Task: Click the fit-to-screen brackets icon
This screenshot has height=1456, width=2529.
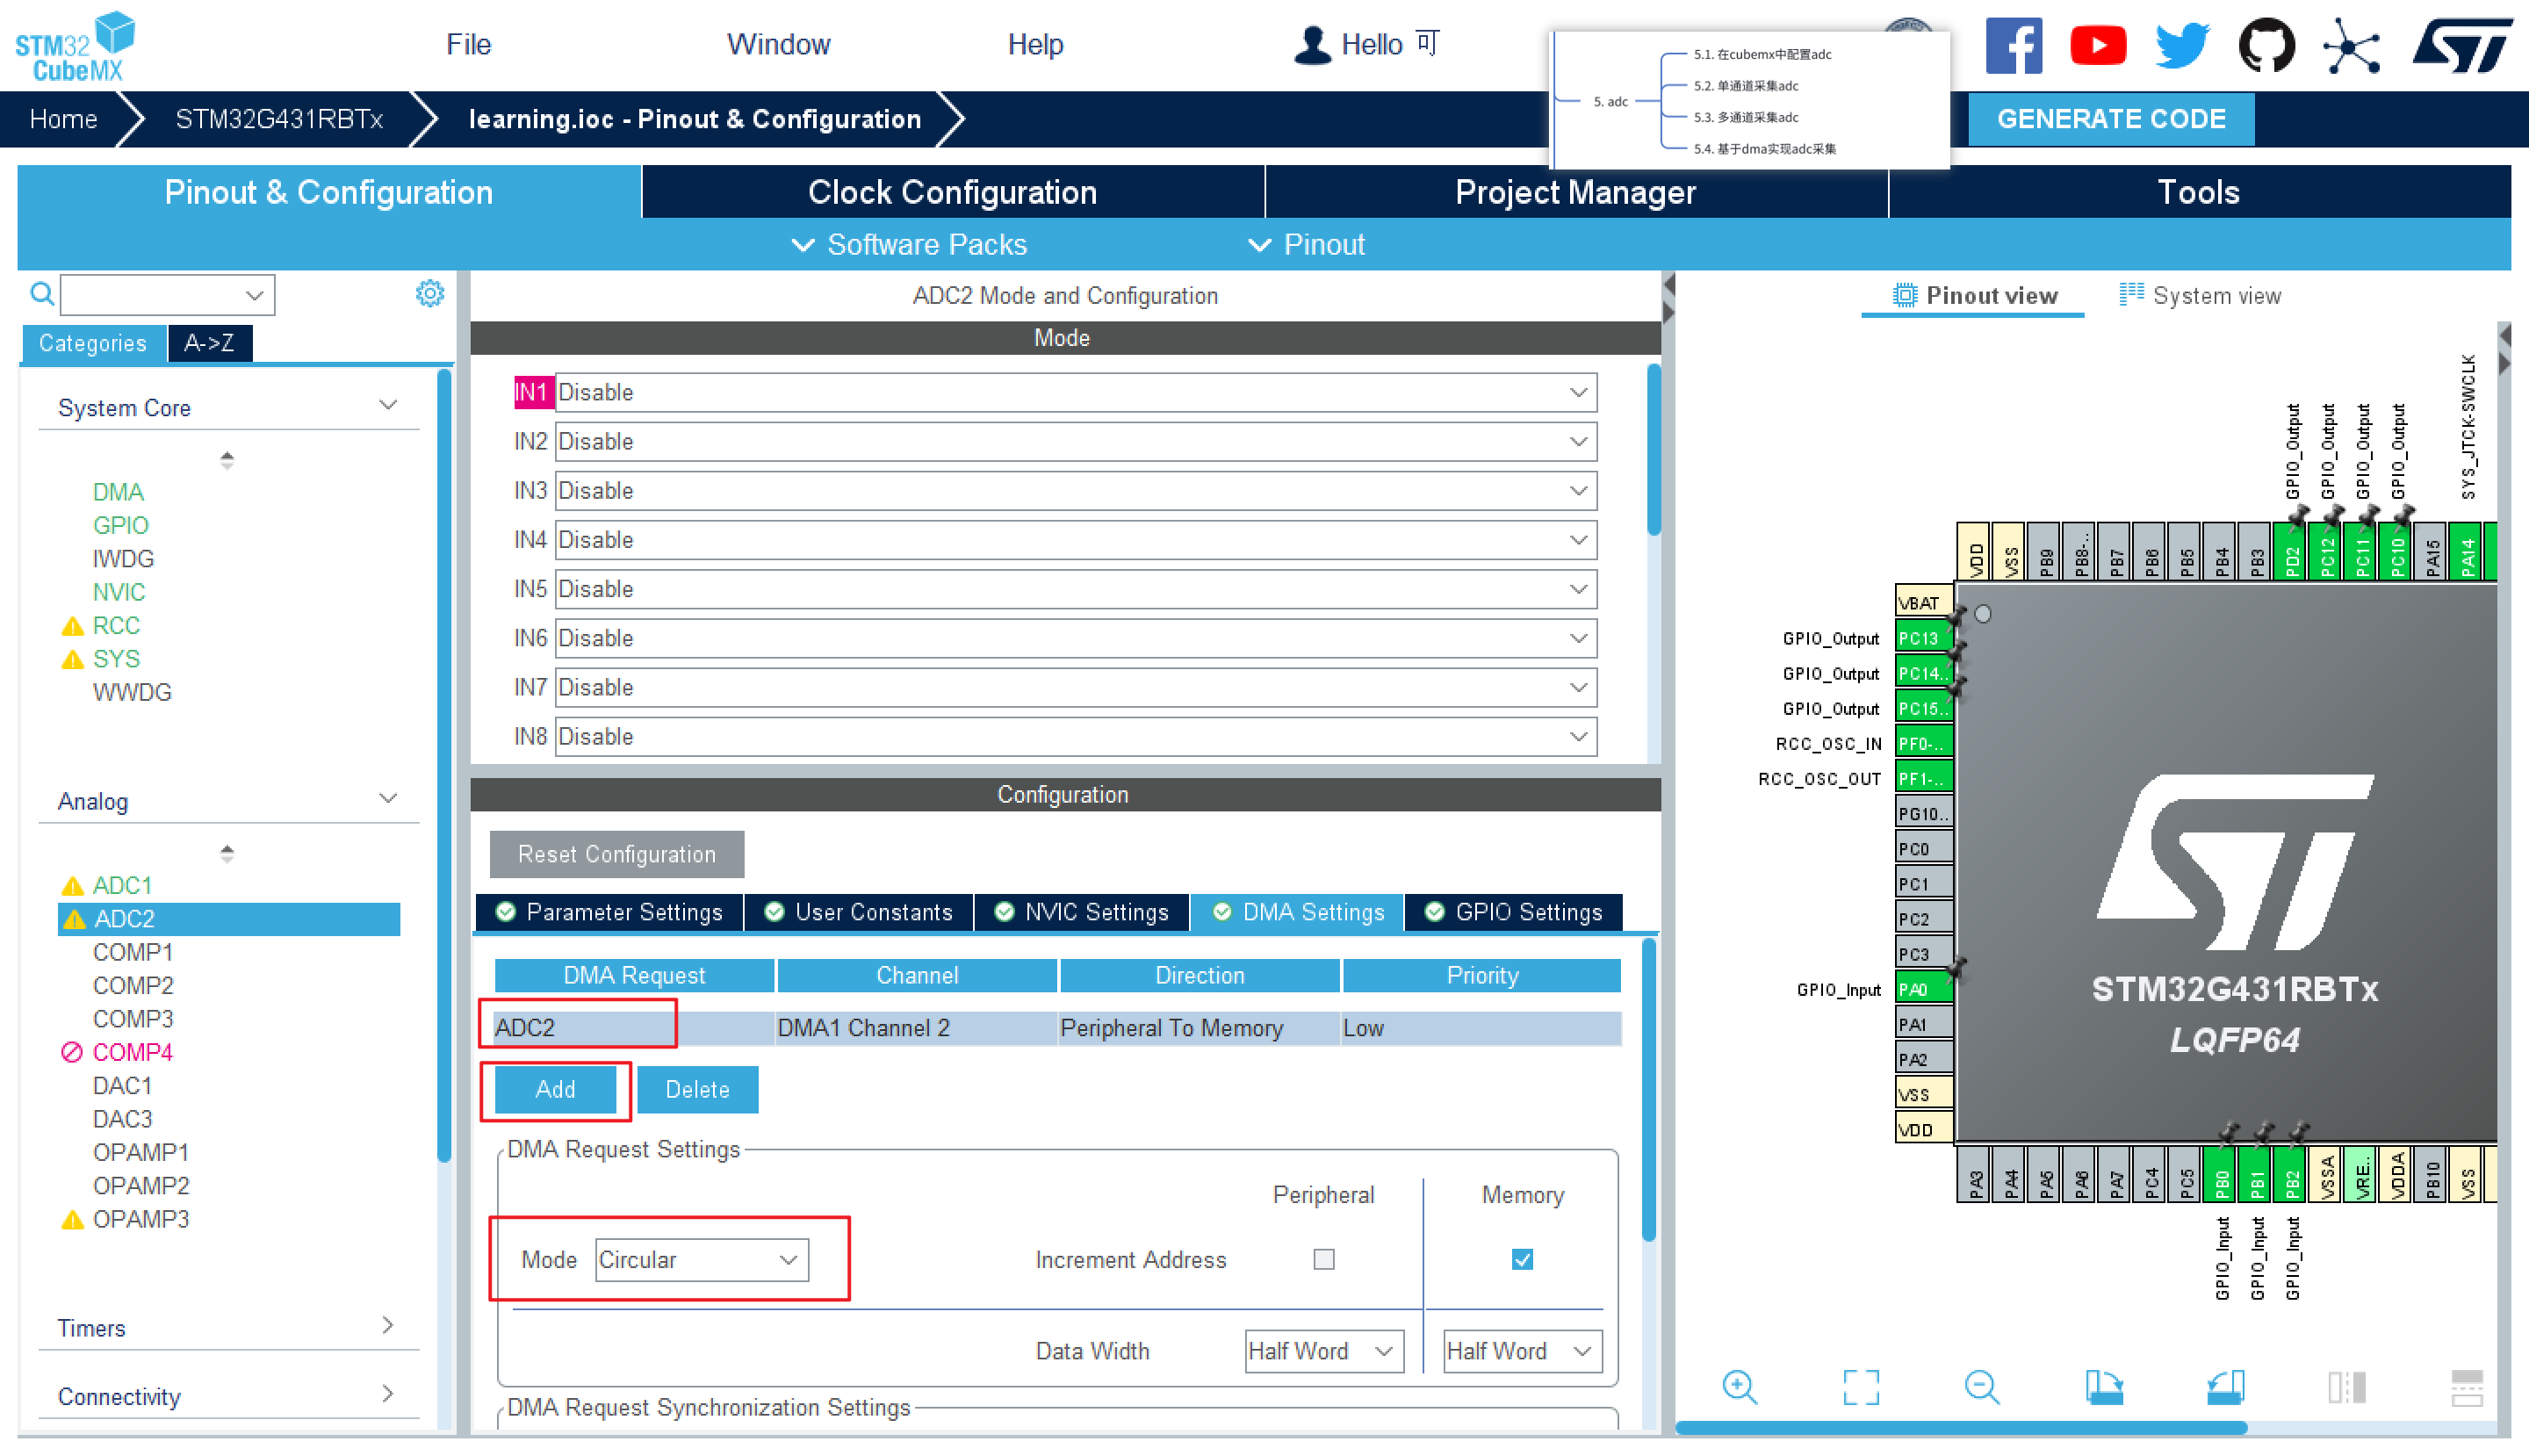Action: tap(1860, 1386)
